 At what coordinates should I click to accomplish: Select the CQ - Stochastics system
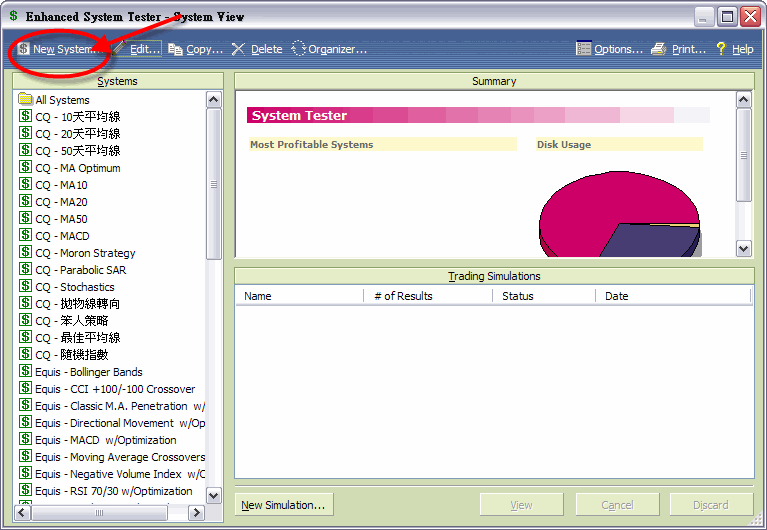tap(67, 287)
